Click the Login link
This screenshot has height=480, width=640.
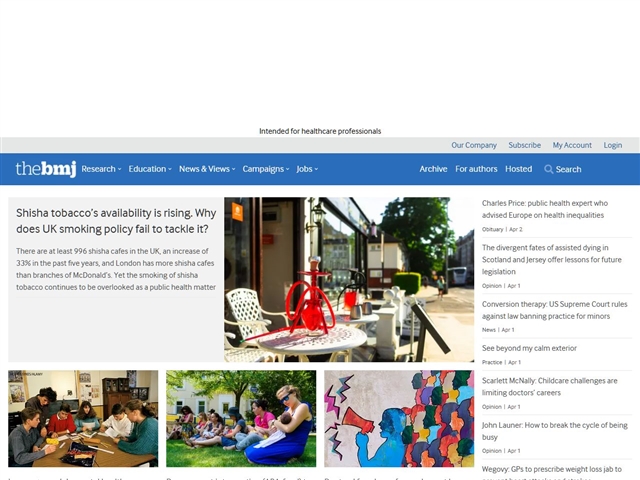pyautogui.click(x=613, y=145)
